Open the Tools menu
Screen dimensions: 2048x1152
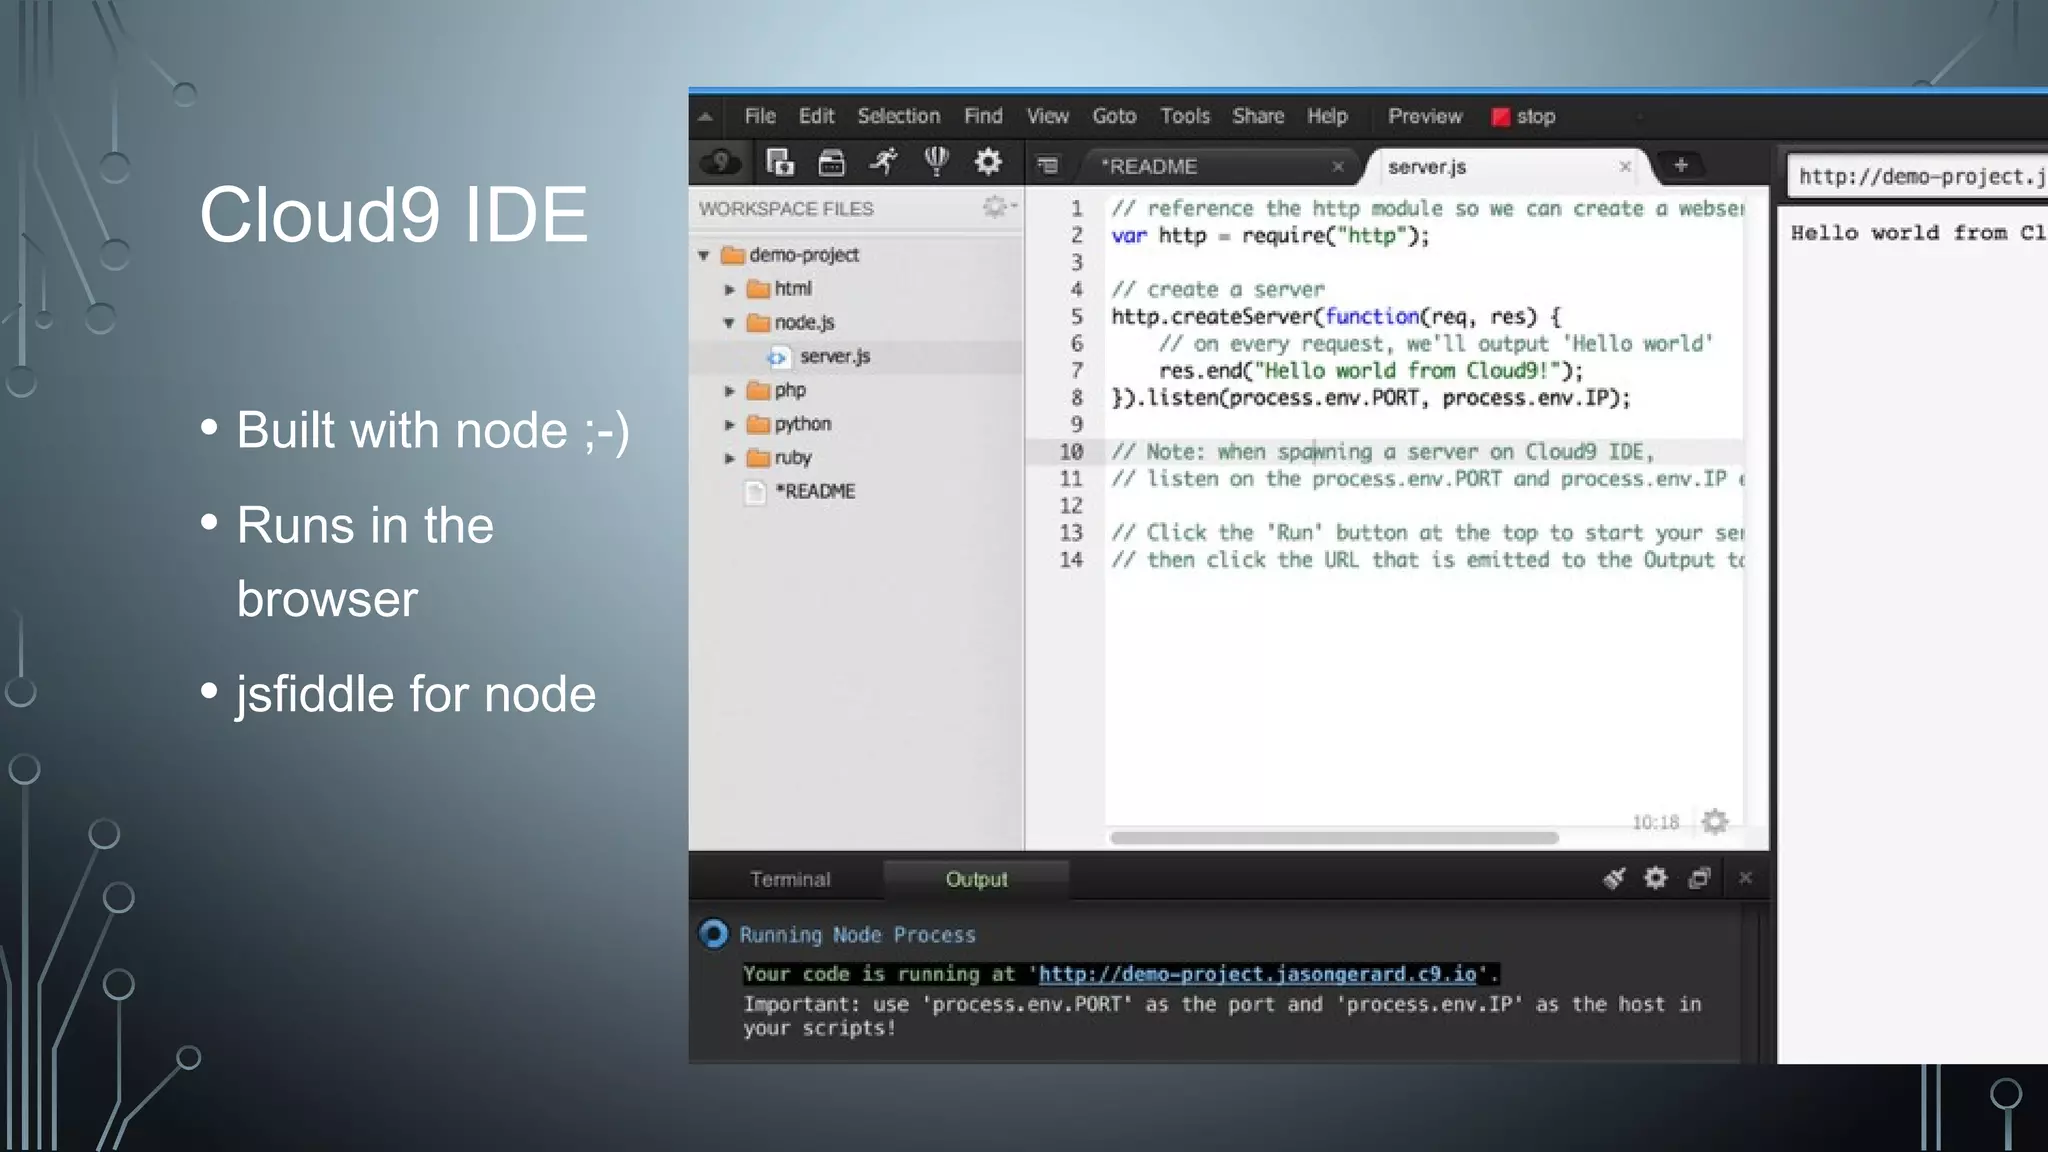pos(1185,116)
